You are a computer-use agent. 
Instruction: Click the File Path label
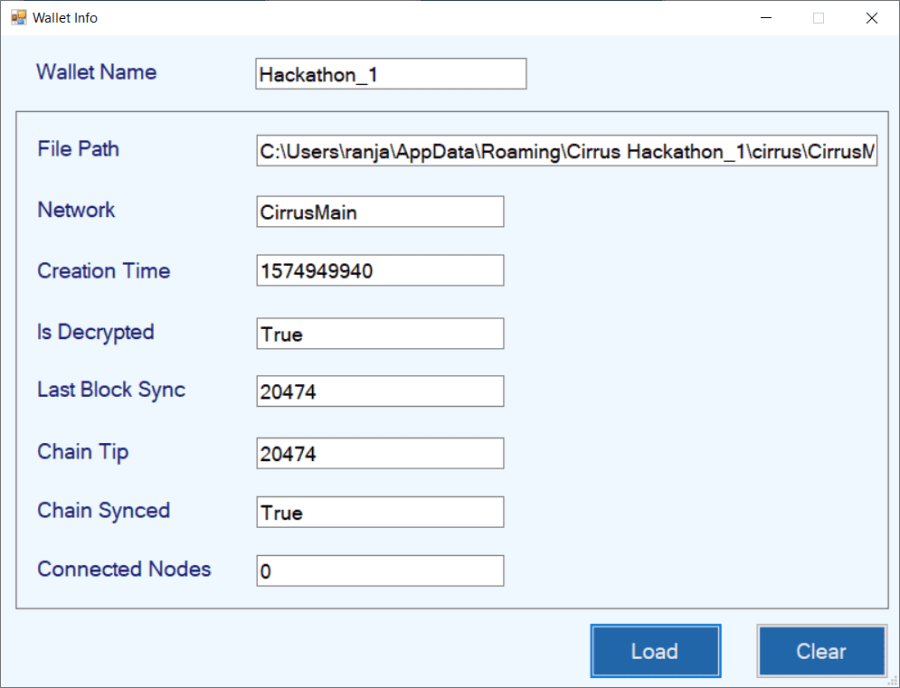[78, 149]
